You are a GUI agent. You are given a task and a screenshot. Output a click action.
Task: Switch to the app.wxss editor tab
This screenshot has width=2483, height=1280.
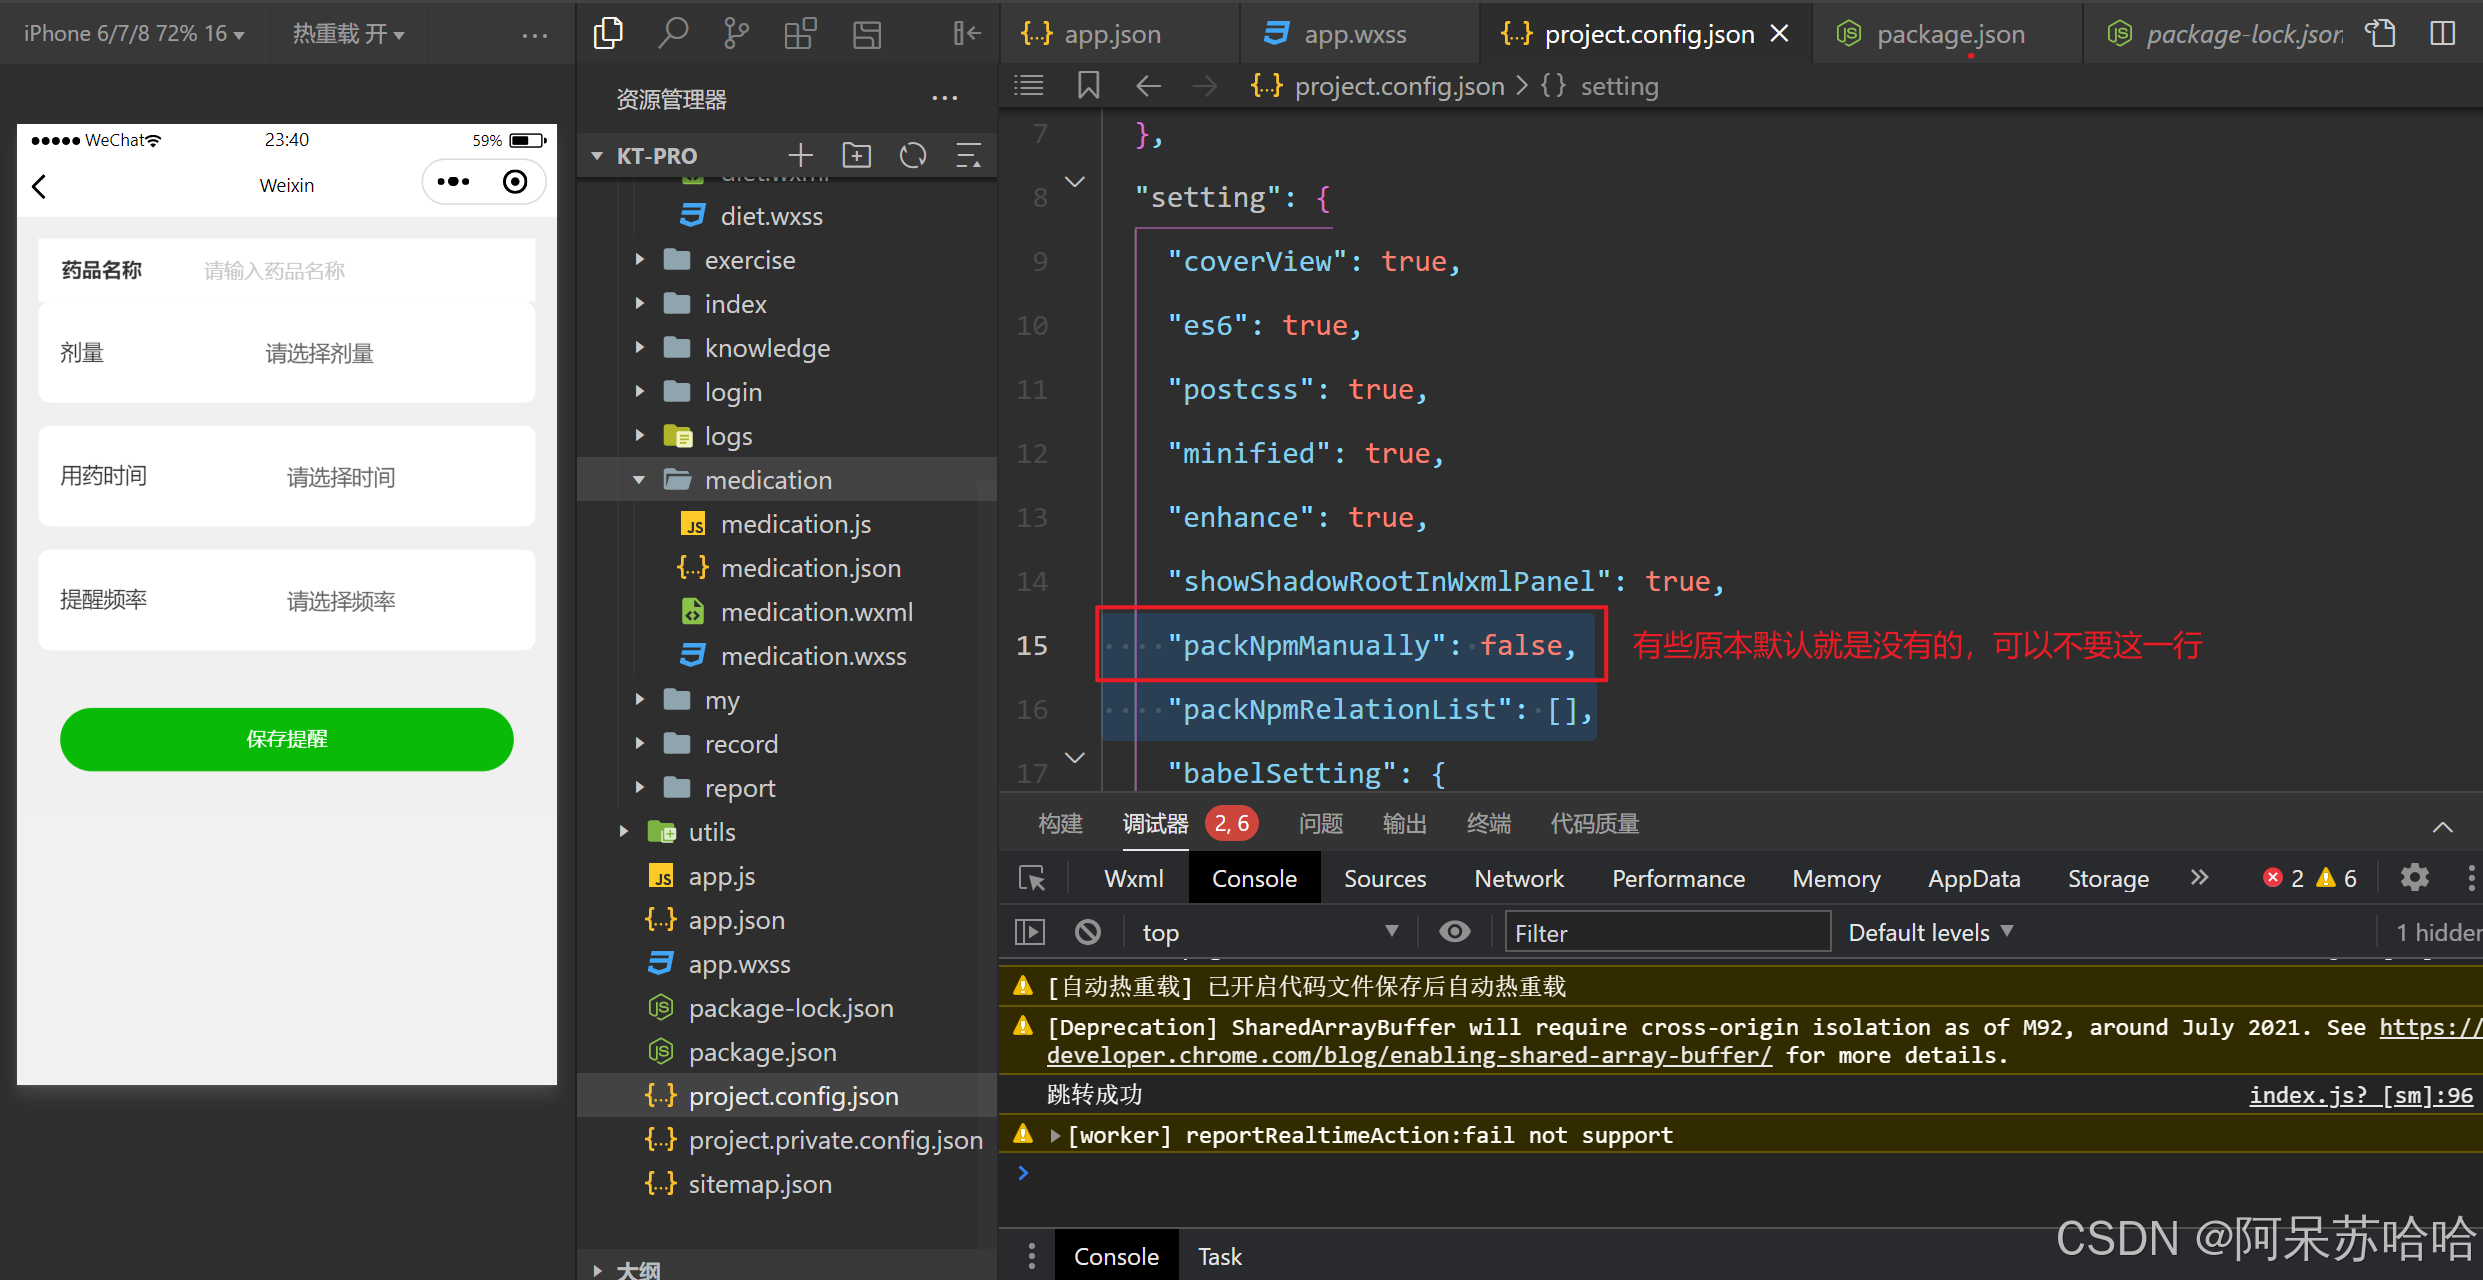point(1355,33)
